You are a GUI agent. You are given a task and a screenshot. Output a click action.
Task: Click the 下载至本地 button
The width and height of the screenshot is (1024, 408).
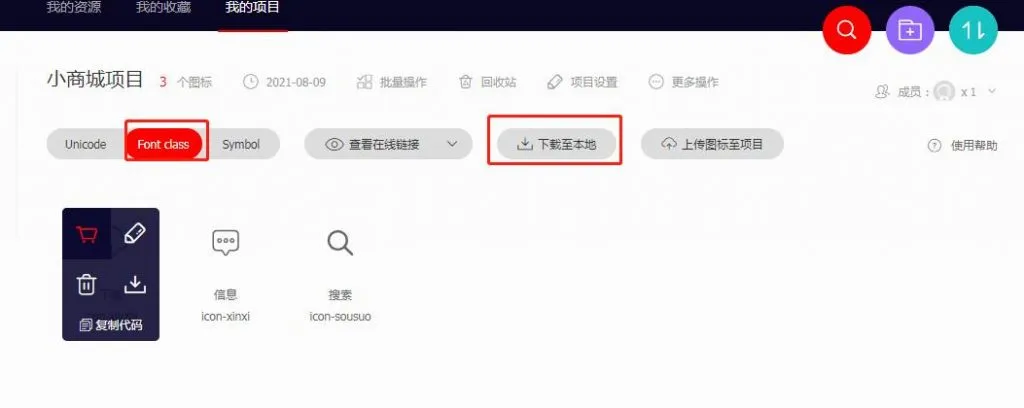coord(556,144)
